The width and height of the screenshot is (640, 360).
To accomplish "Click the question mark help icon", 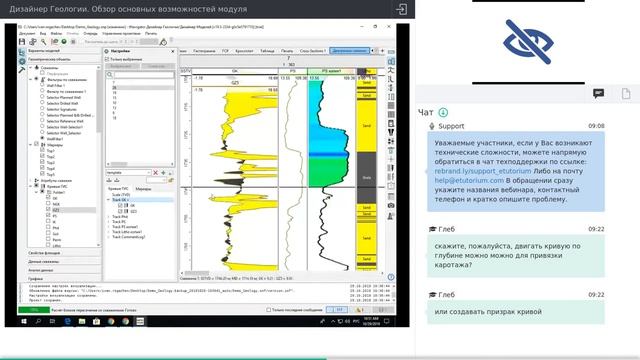I will pyautogui.click(x=391, y=277).
